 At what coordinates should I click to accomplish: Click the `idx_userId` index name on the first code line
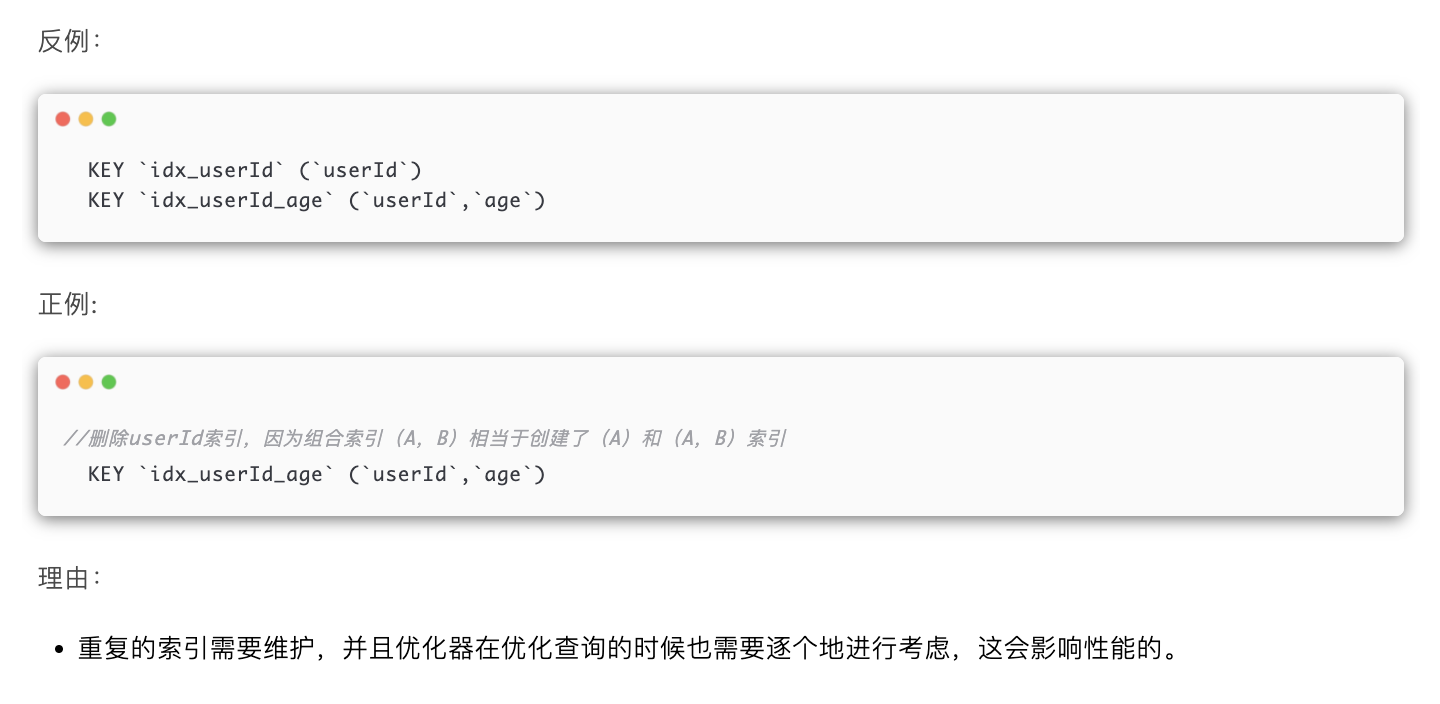pyautogui.click(x=212, y=170)
